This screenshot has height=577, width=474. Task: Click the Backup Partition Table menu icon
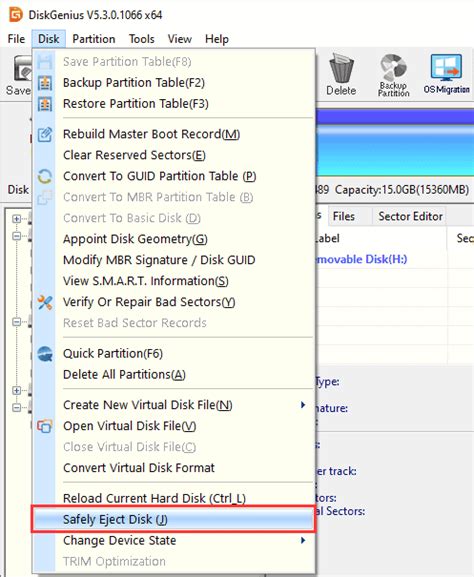(45, 83)
